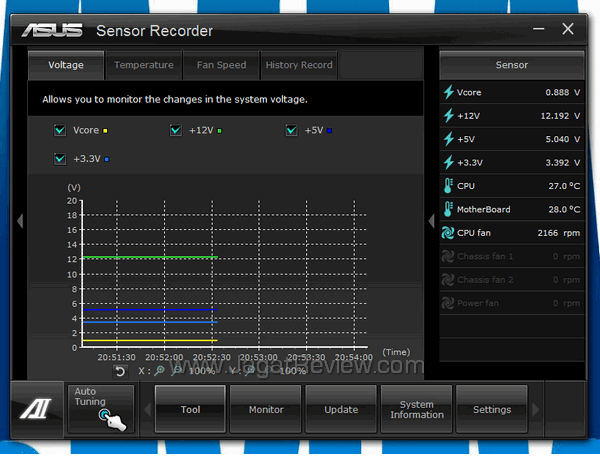Collapse the Sensor panel arrow

click(432, 221)
